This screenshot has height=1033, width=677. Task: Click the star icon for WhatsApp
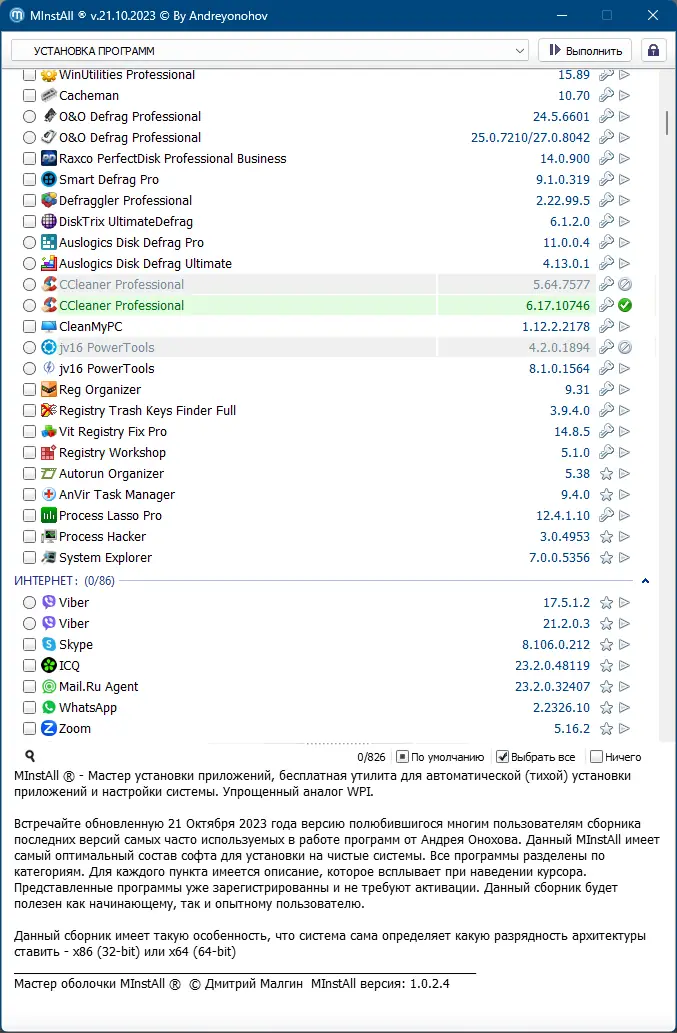607,708
